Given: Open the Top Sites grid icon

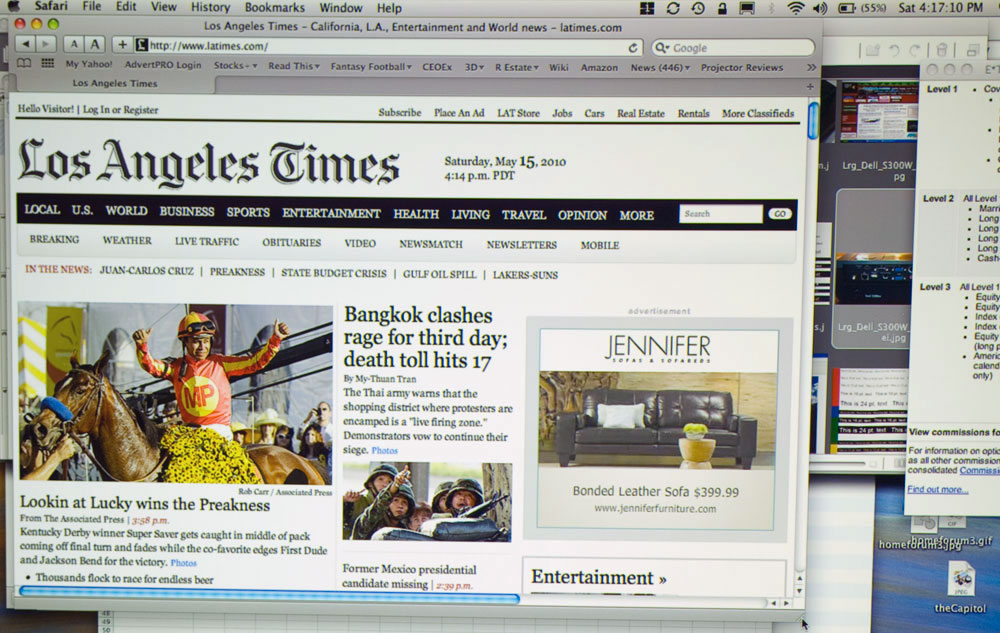Looking at the screenshot, I should [x=47, y=63].
